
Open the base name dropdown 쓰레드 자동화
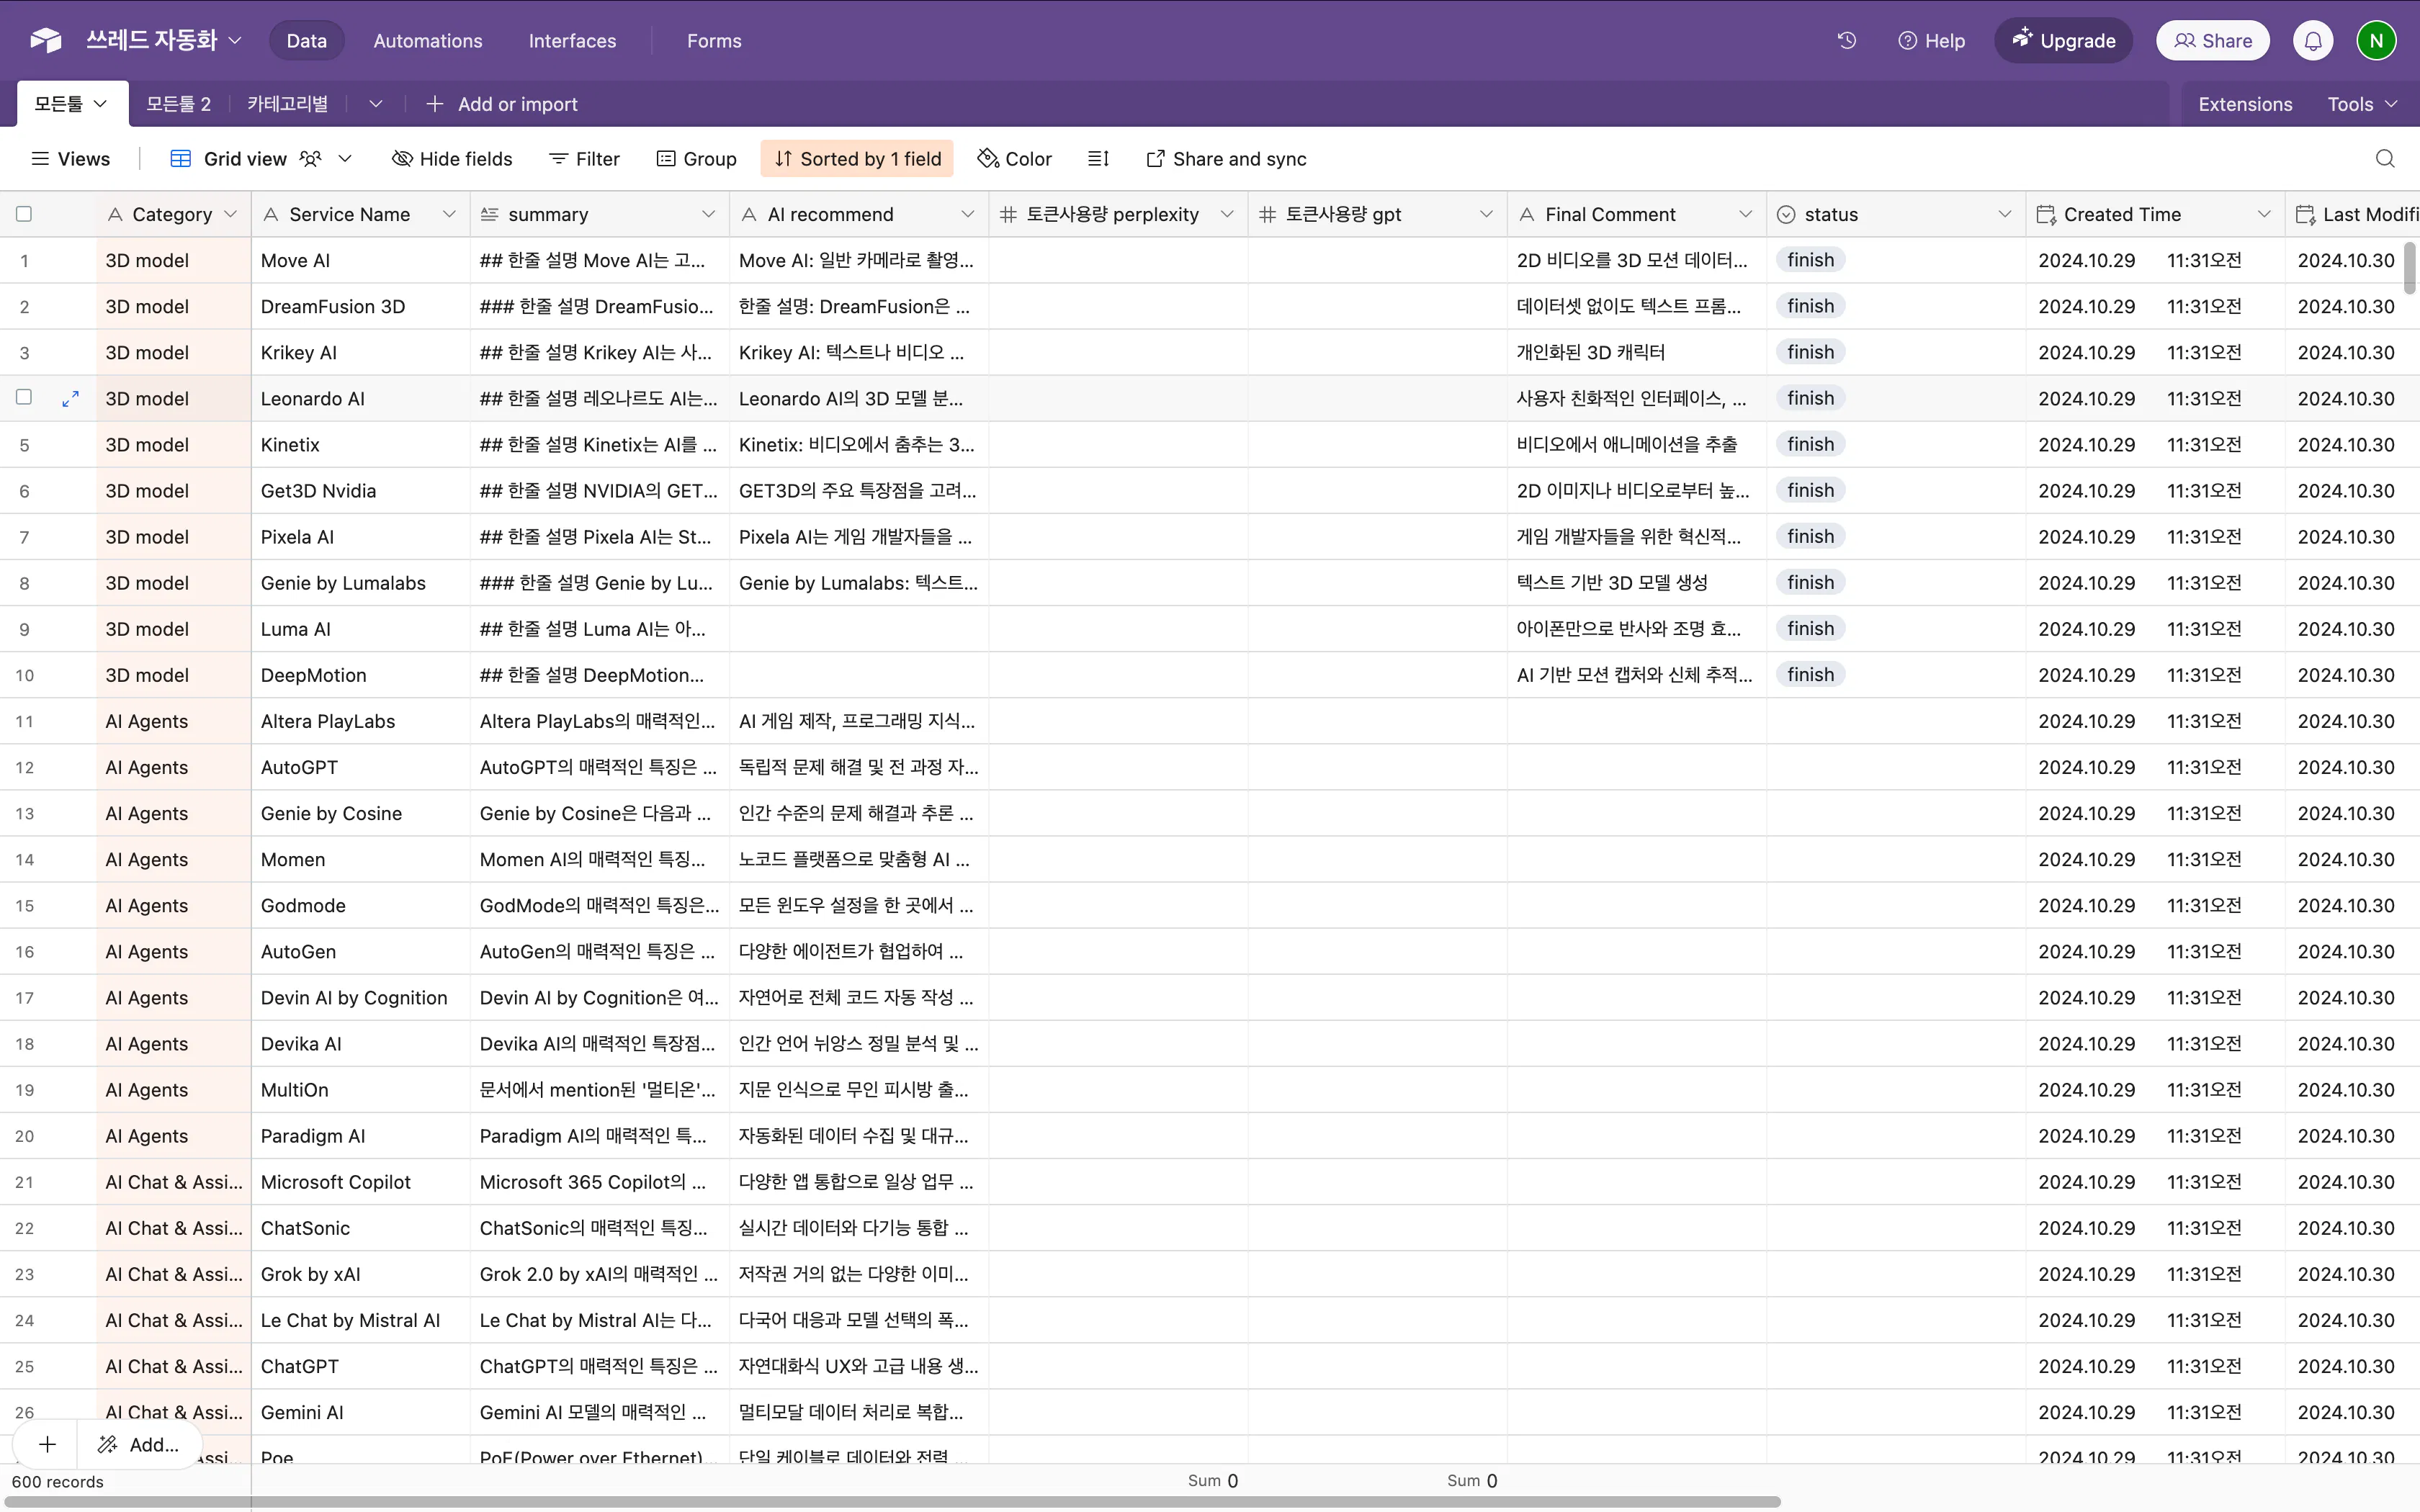click(x=164, y=40)
